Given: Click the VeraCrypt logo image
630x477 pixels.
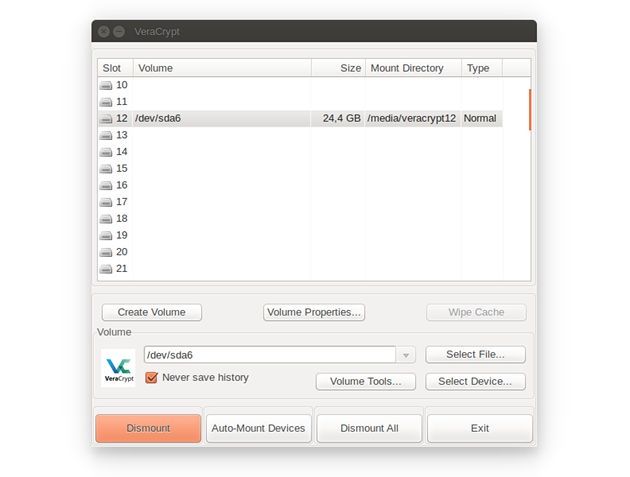Looking at the screenshot, I should 119,368.
